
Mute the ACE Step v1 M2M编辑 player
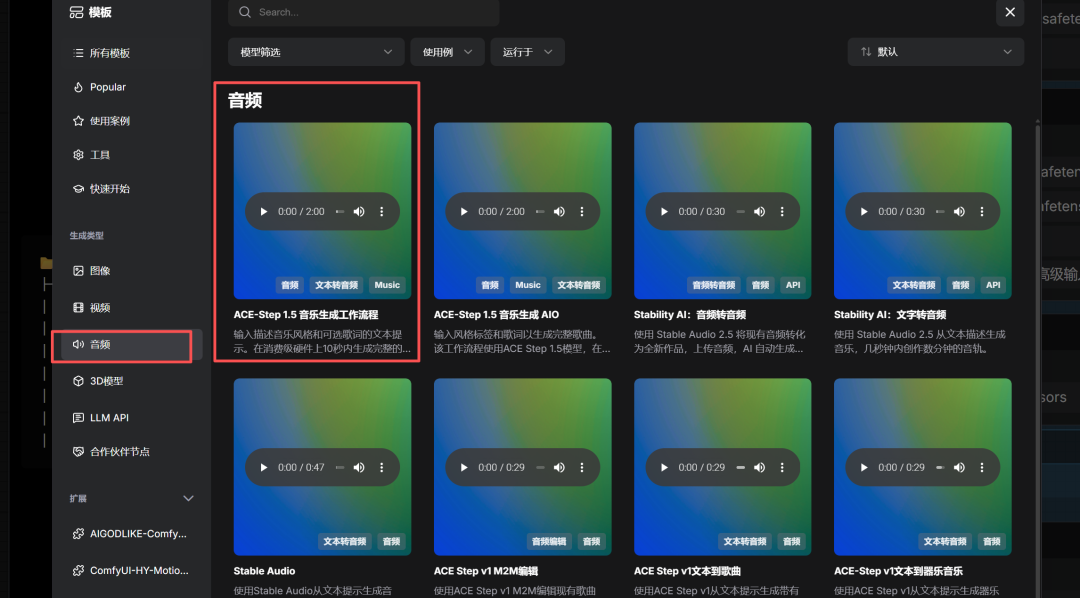coord(559,467)
